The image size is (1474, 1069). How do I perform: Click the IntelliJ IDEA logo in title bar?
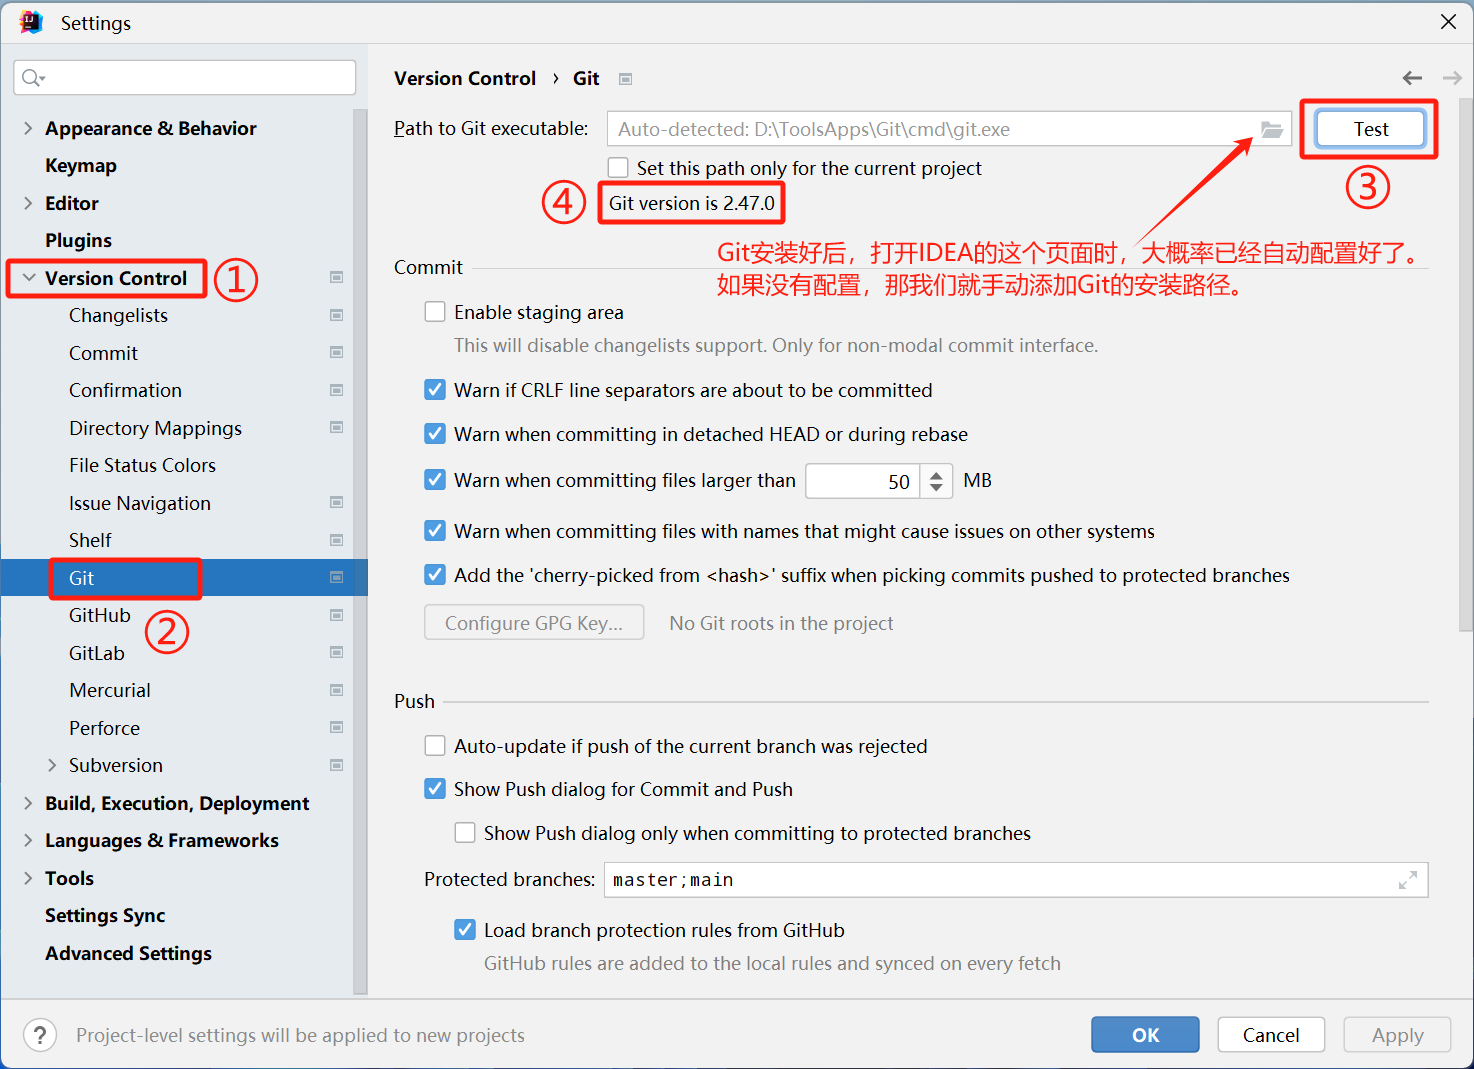(x=31, y=22)
